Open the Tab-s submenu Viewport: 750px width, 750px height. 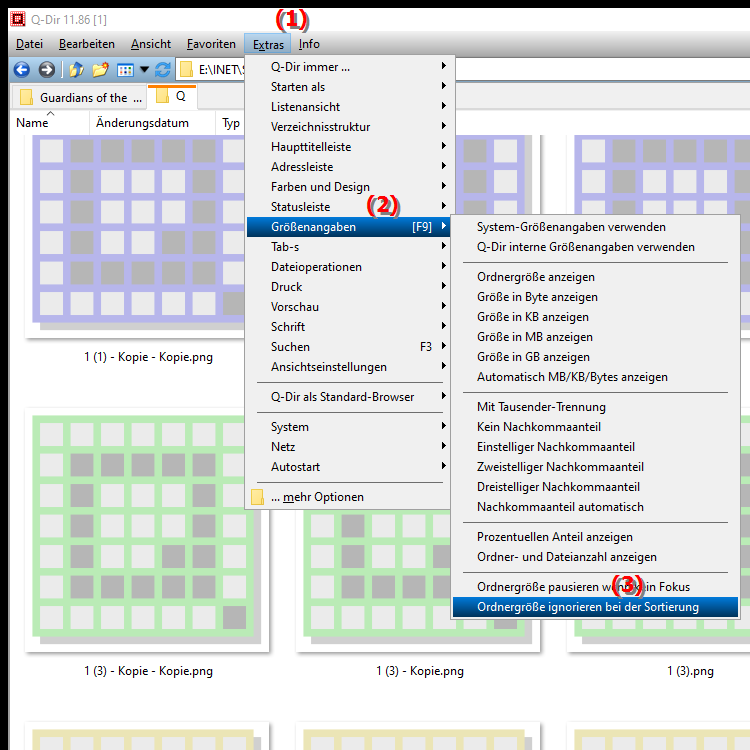coord(348,247)
